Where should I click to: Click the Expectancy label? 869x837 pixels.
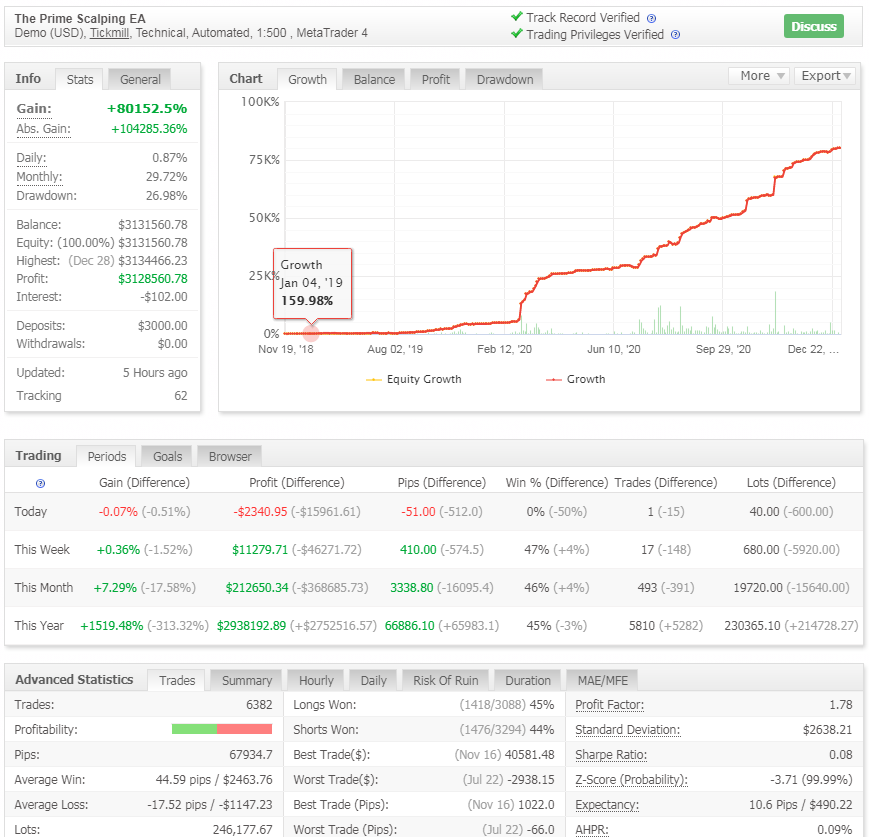pos(607,804)
